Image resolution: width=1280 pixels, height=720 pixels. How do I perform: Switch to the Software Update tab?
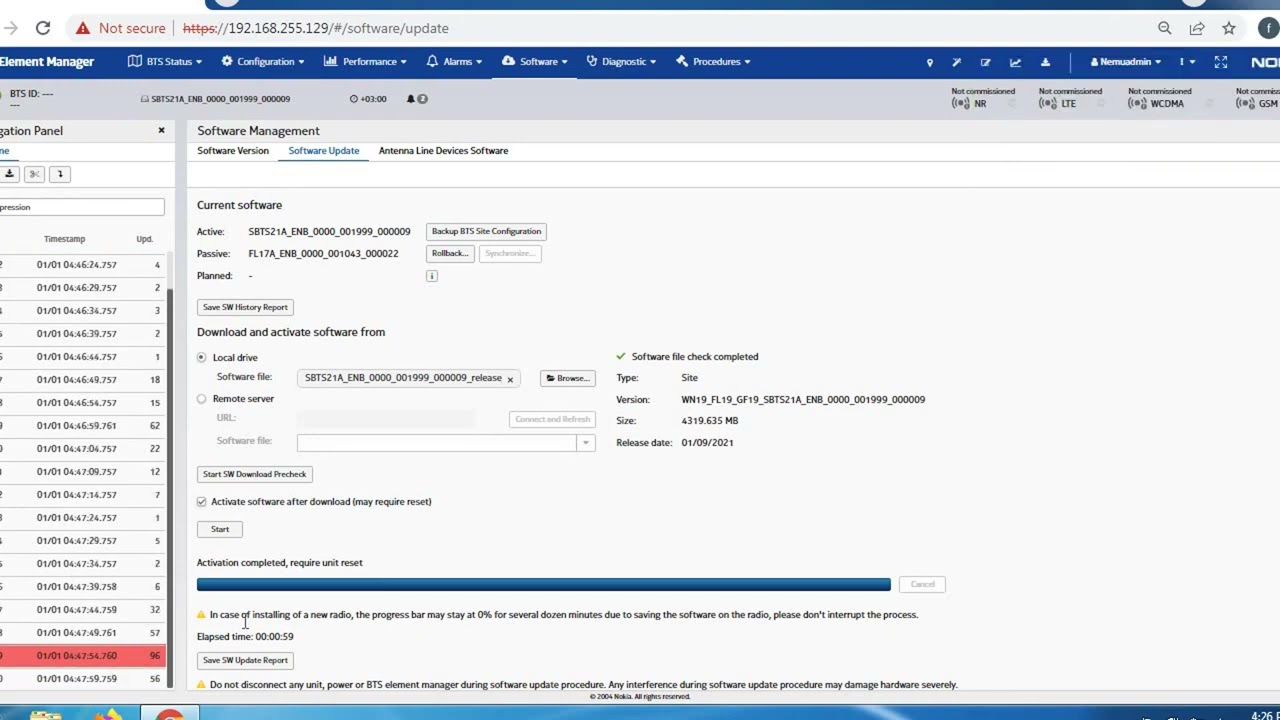[x=324, y=151]
